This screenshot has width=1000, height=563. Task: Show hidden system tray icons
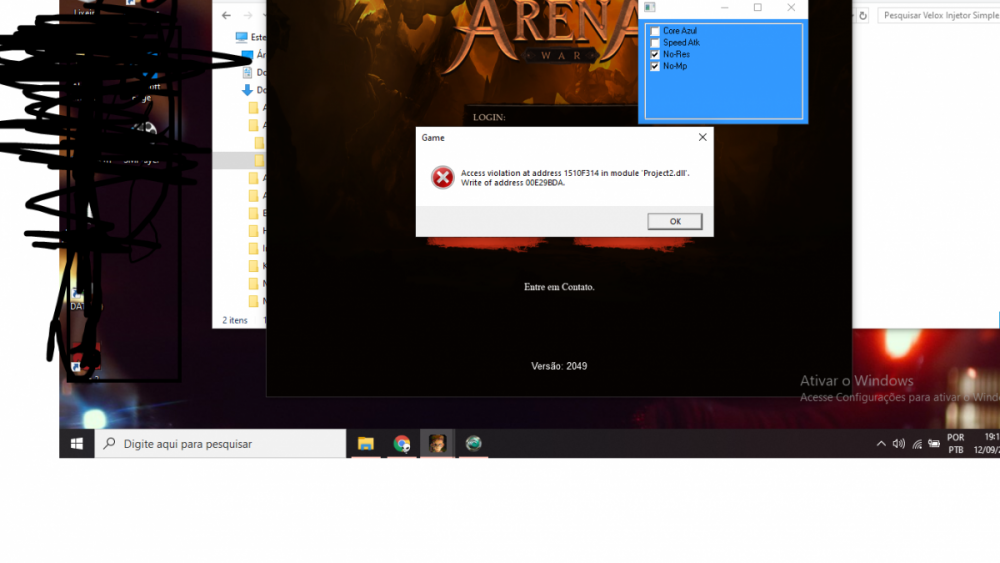(881, 444)
